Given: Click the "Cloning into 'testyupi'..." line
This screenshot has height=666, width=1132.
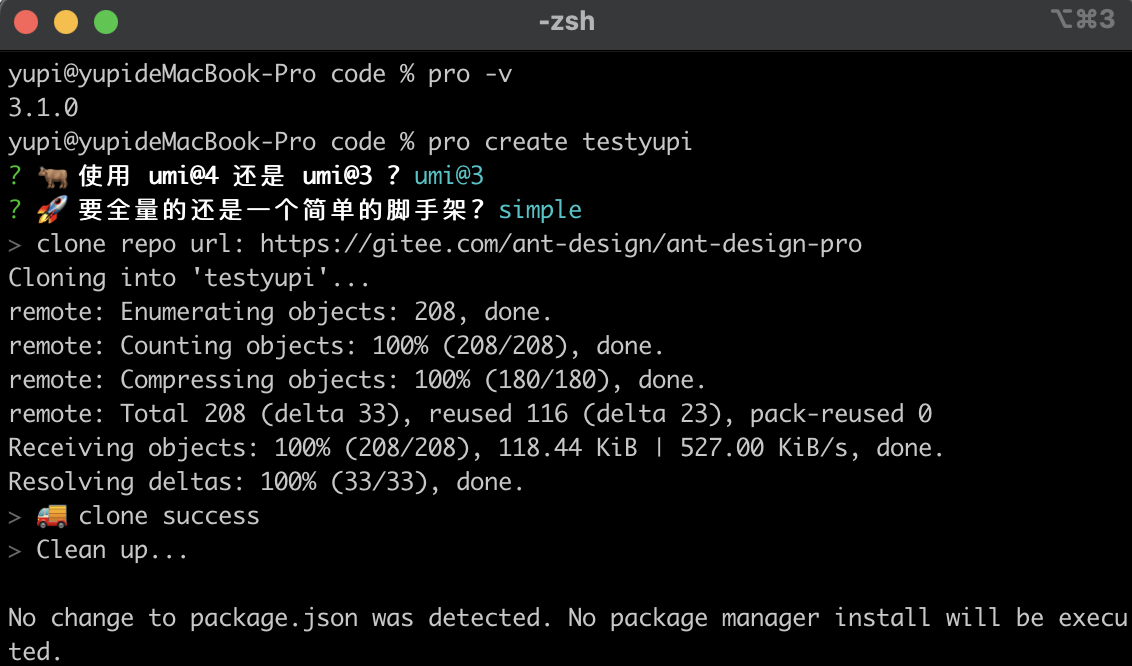Looking at the screenshot, I should [189, 278].
